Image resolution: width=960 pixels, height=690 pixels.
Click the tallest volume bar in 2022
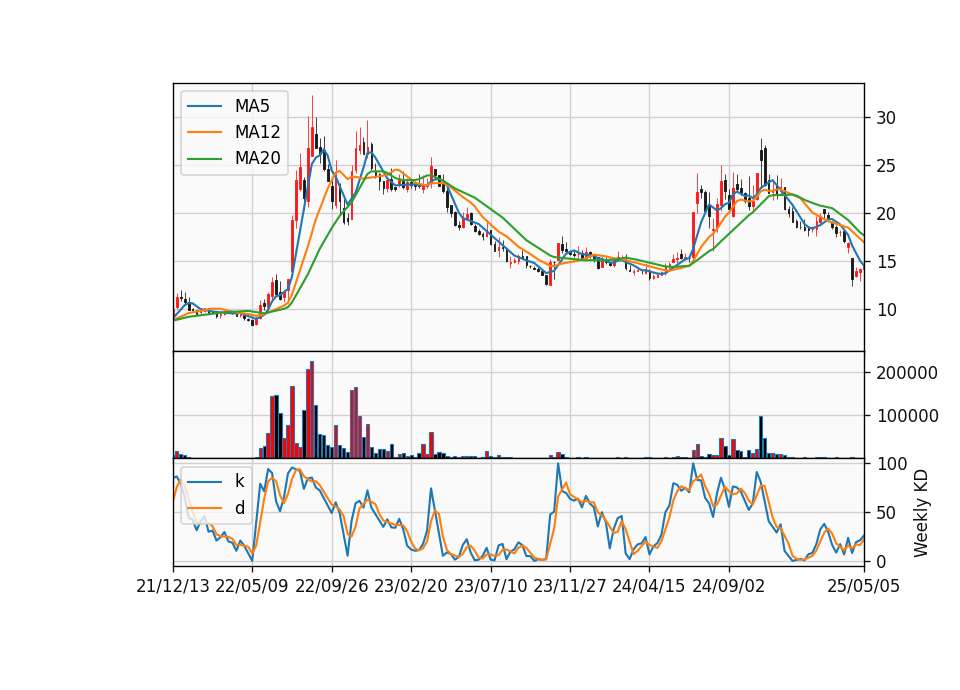pos(312,410)
